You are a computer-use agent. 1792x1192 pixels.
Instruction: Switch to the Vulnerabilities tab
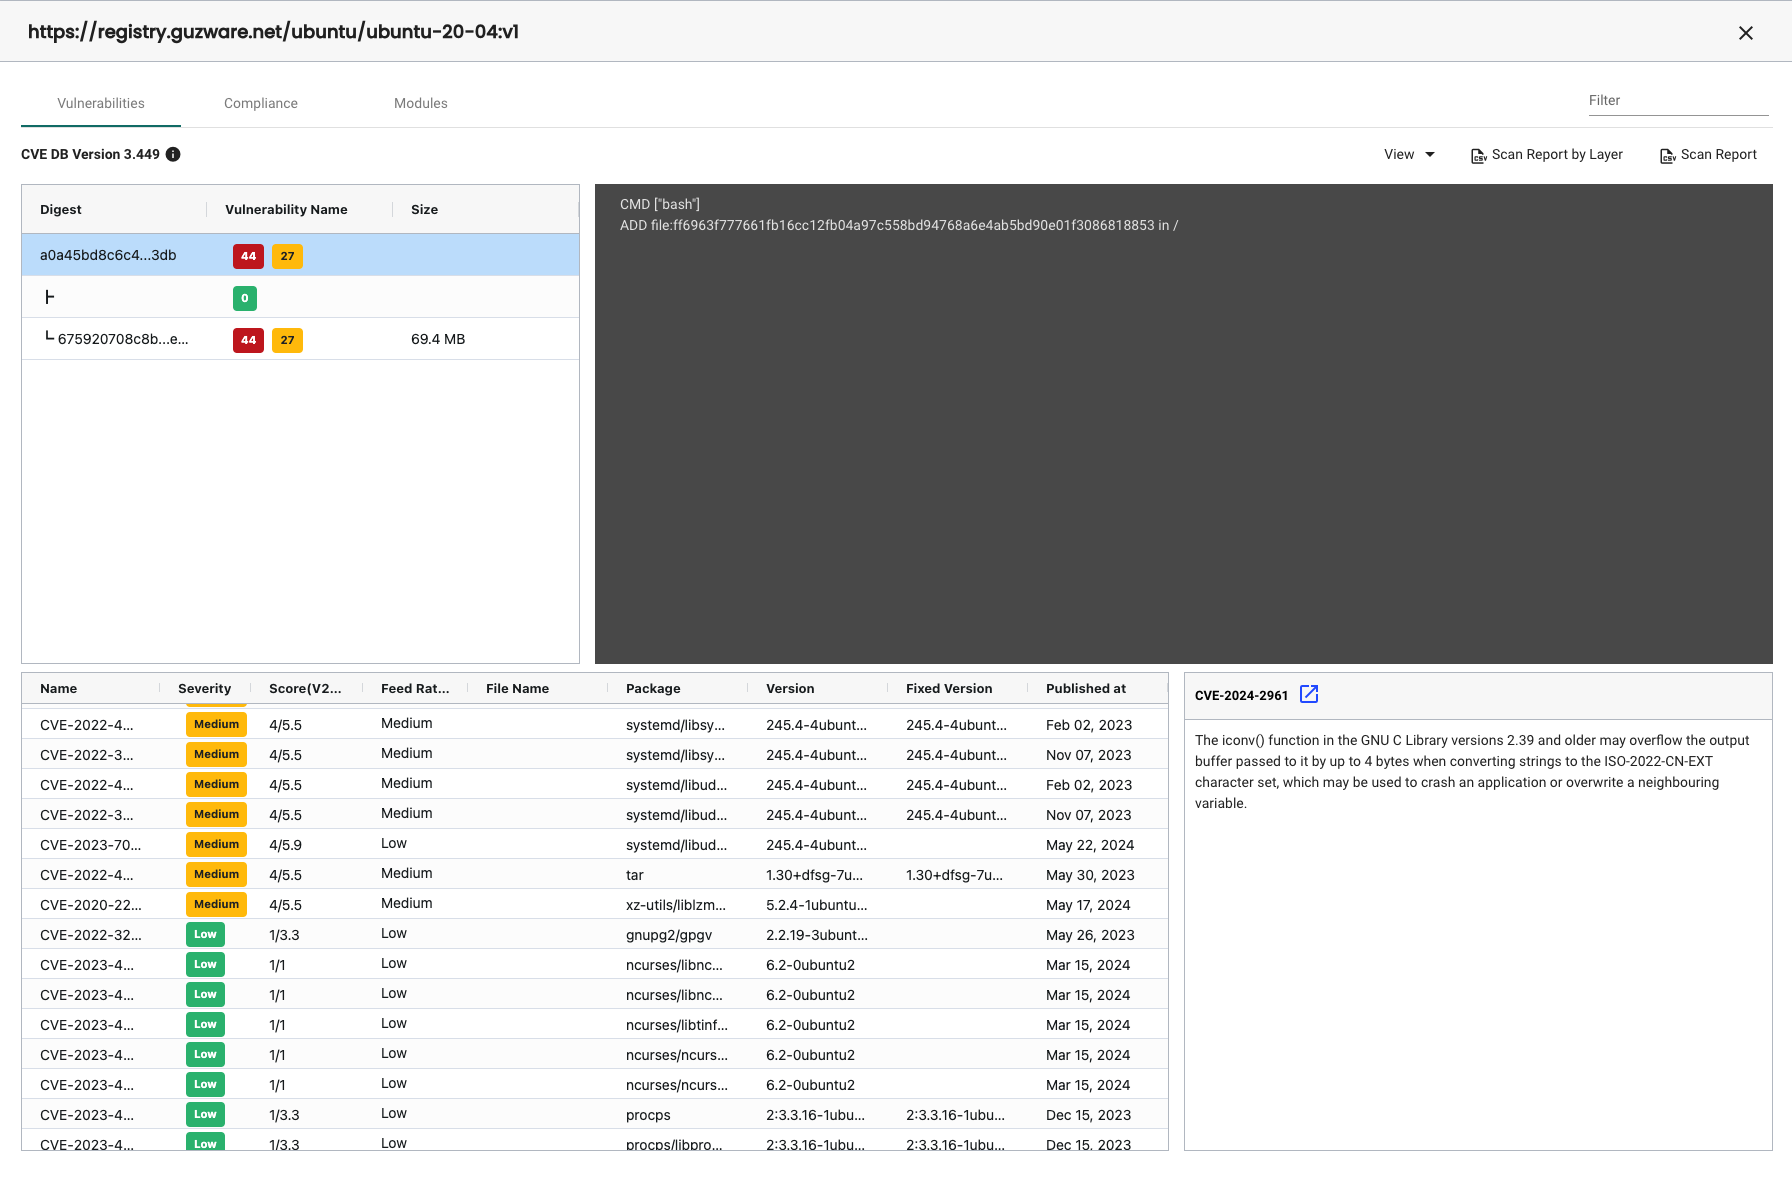click(x=101, y=103)
